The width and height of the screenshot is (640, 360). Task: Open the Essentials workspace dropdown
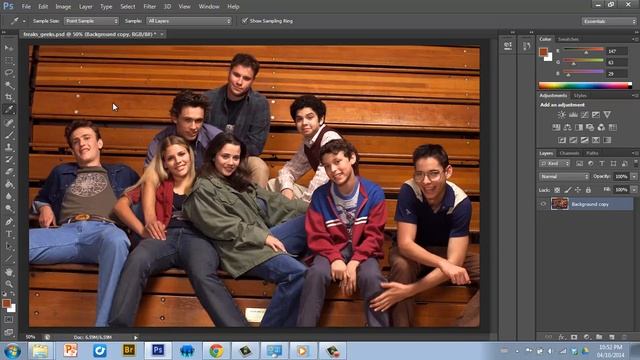(609, 21)
